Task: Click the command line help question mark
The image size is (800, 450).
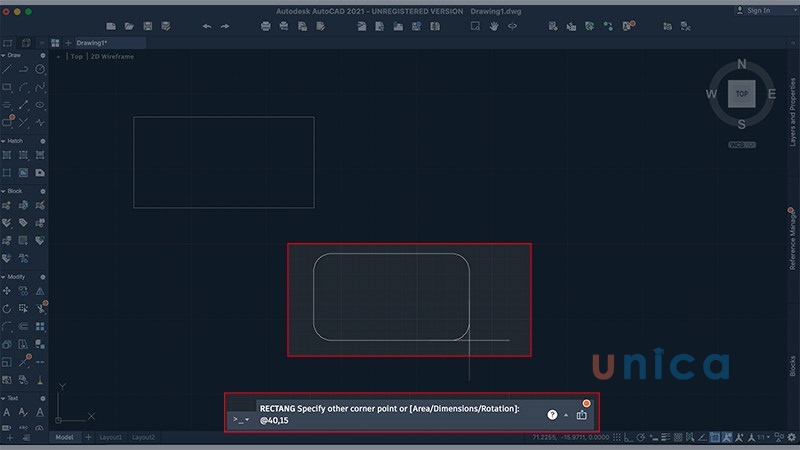Action: tap(552, 415)
